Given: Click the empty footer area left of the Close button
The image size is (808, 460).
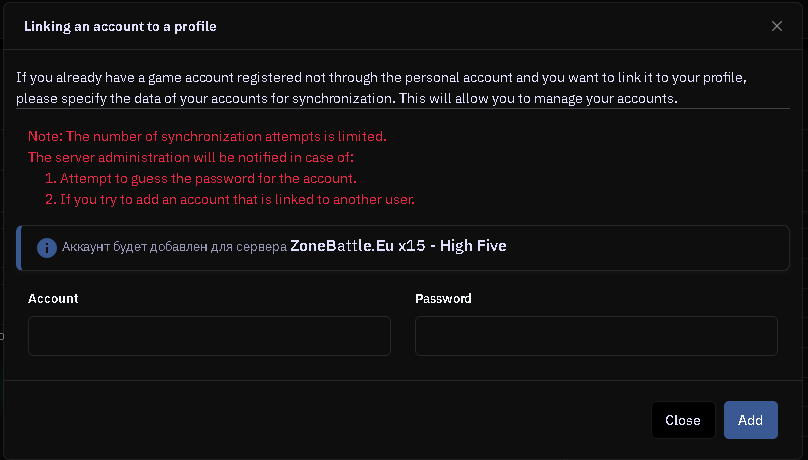Looking at the screenshot, I should pos(330,420).
